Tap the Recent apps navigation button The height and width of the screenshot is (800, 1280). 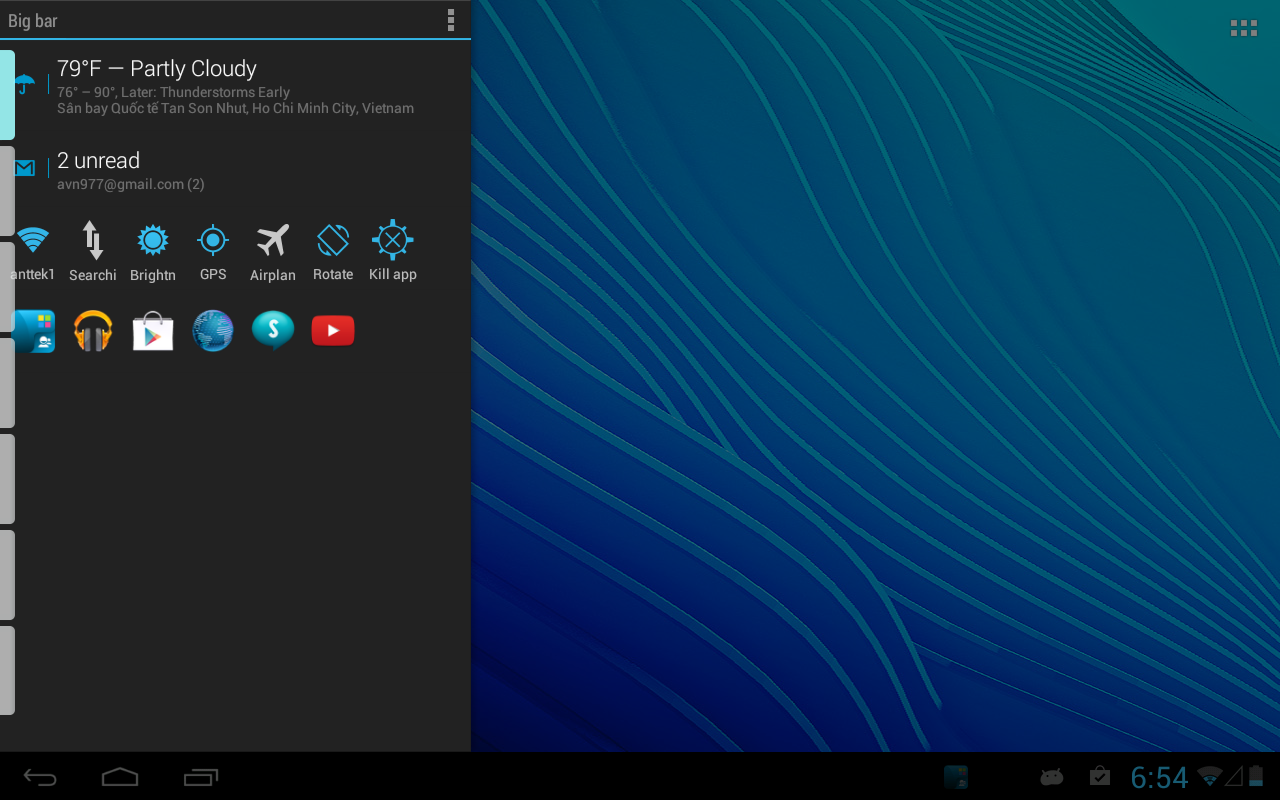201,777
